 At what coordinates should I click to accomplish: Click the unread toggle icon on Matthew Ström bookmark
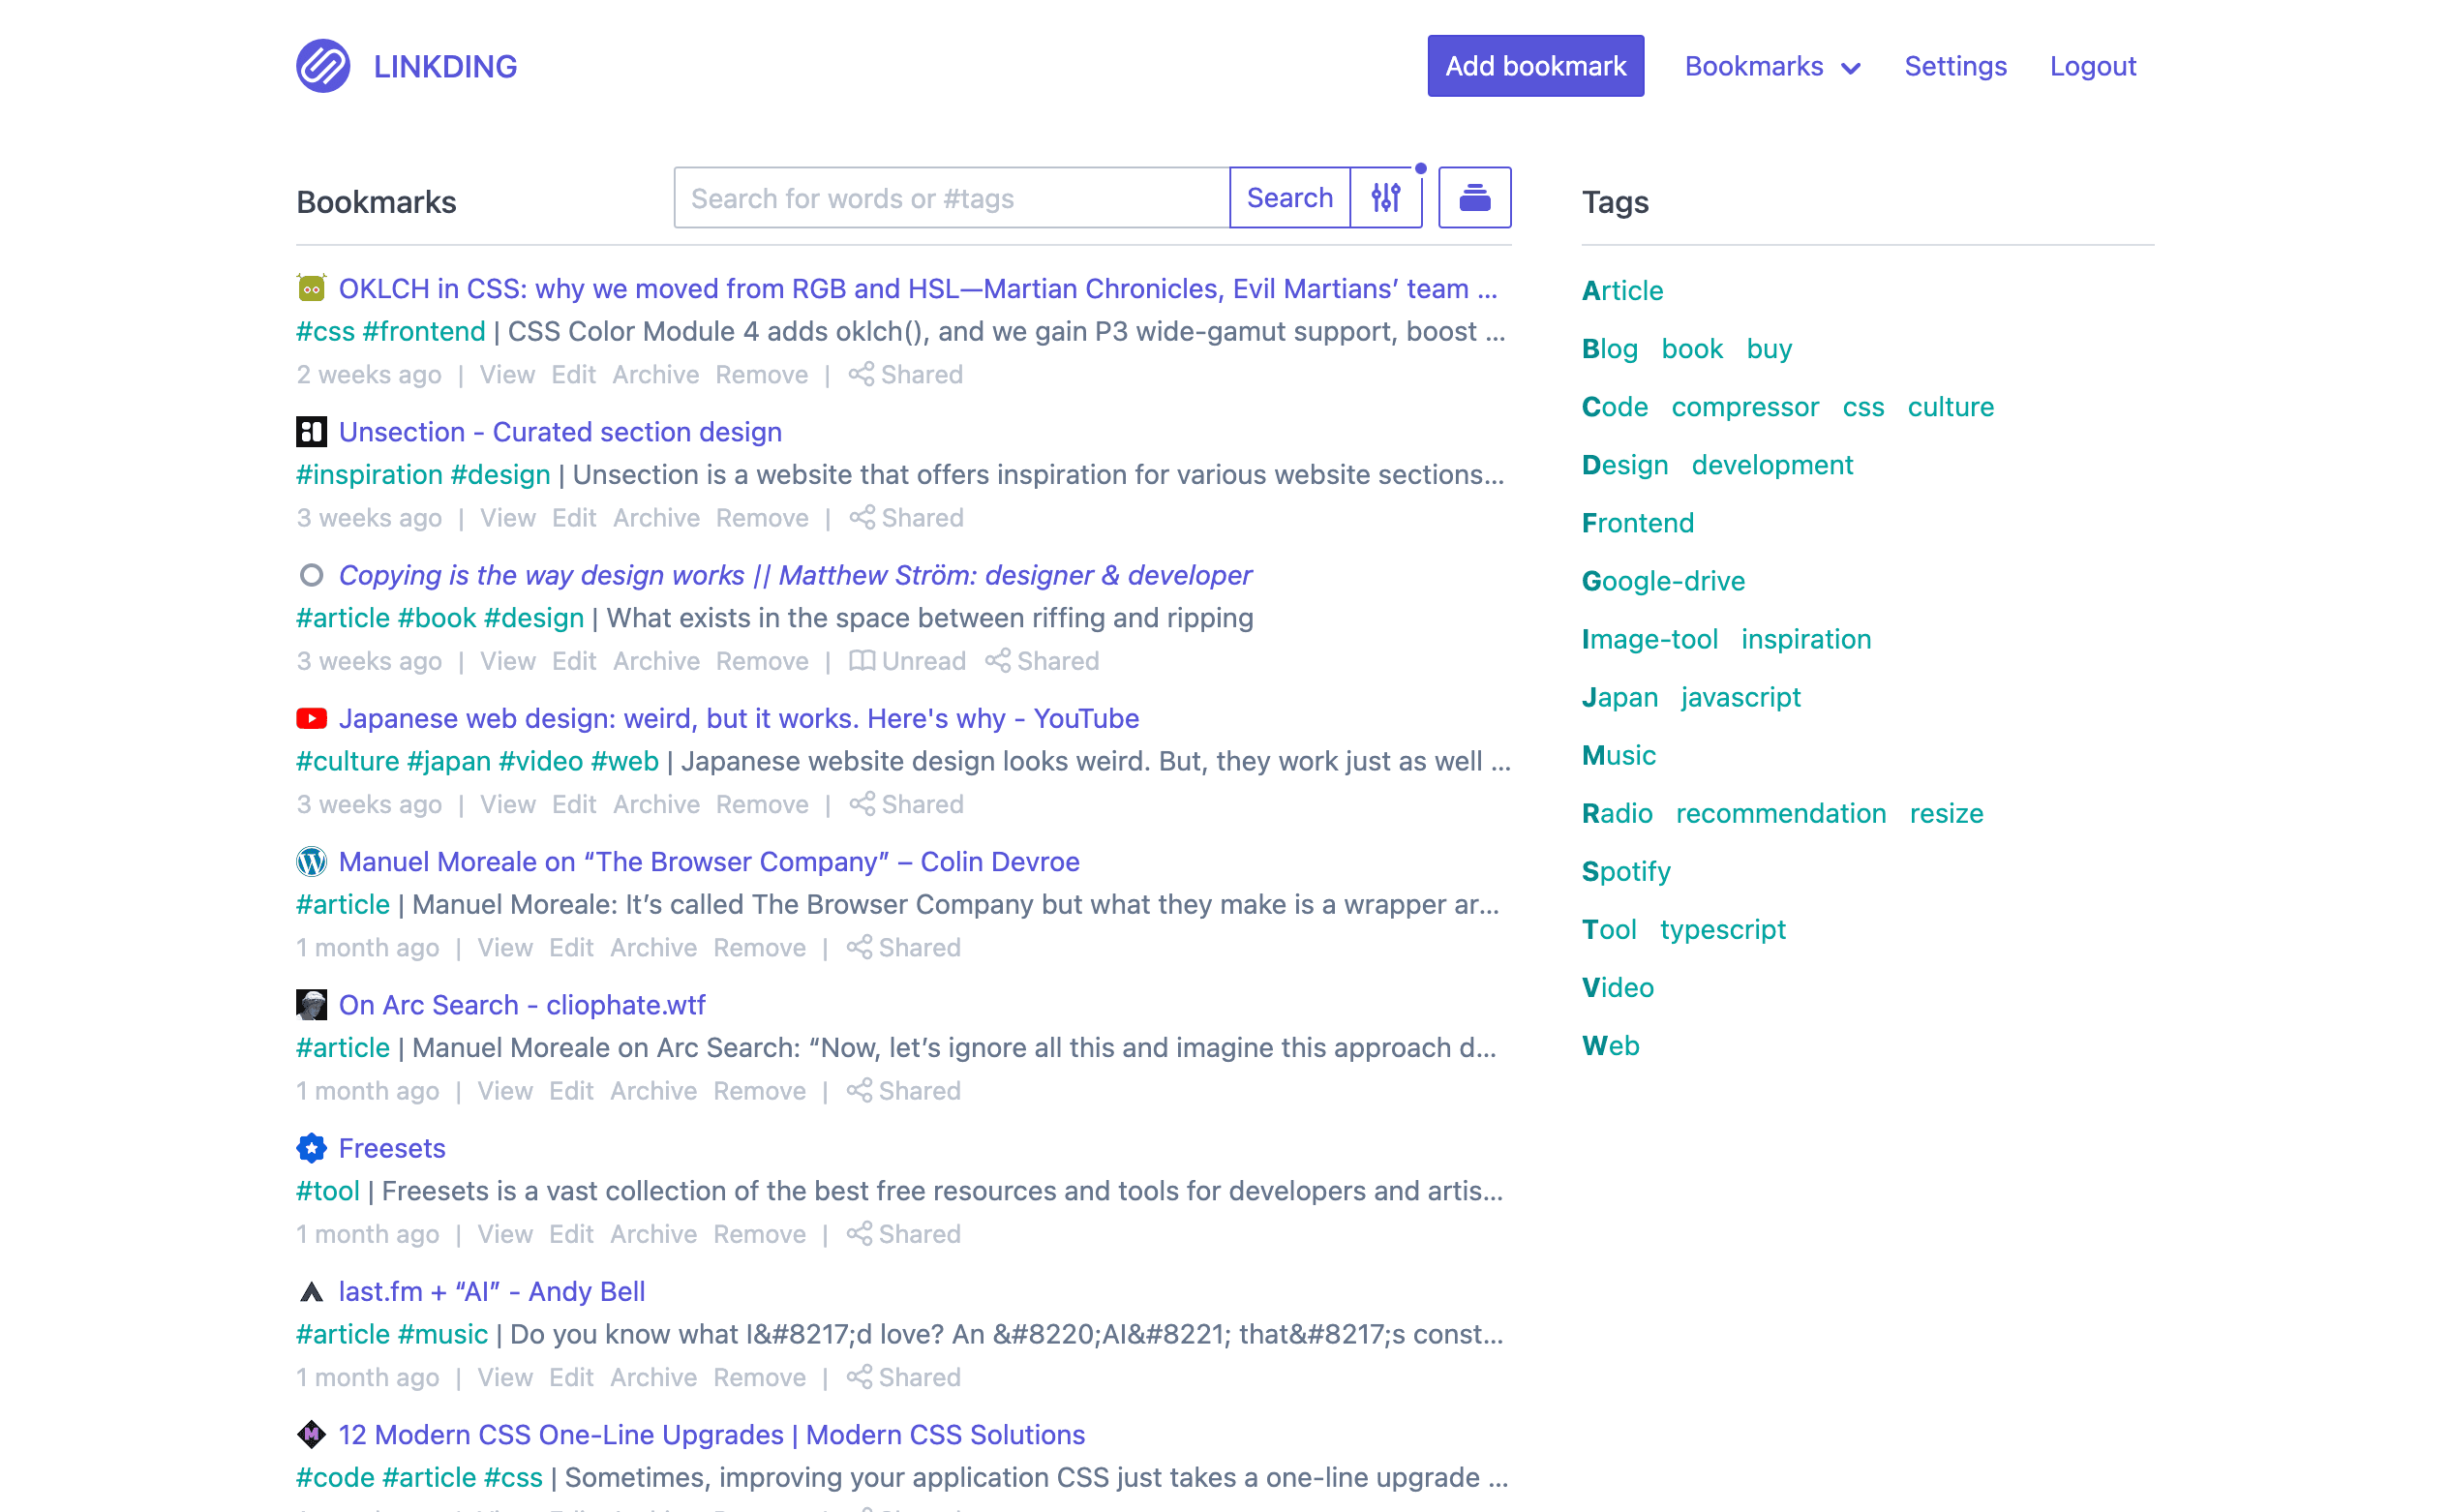coord(858,660)
